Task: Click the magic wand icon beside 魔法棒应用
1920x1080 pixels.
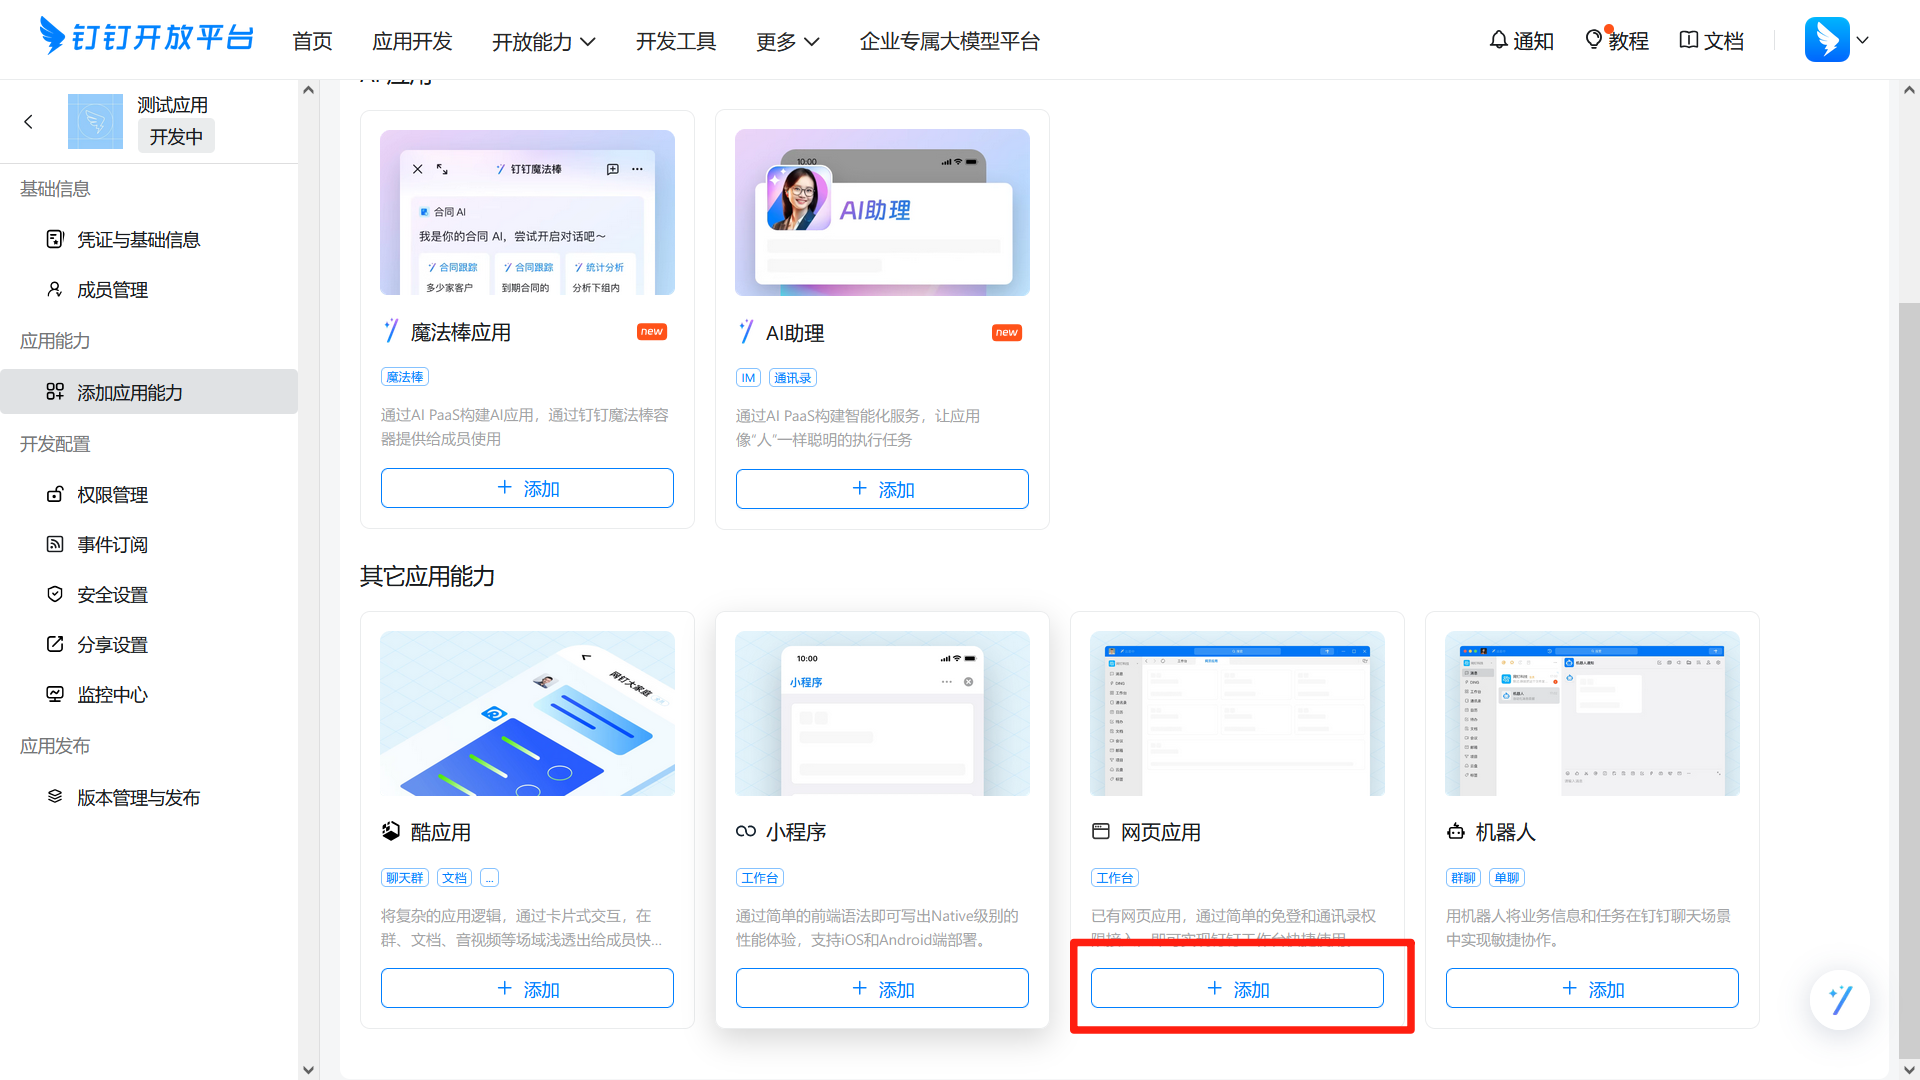Action: point(391,331)
